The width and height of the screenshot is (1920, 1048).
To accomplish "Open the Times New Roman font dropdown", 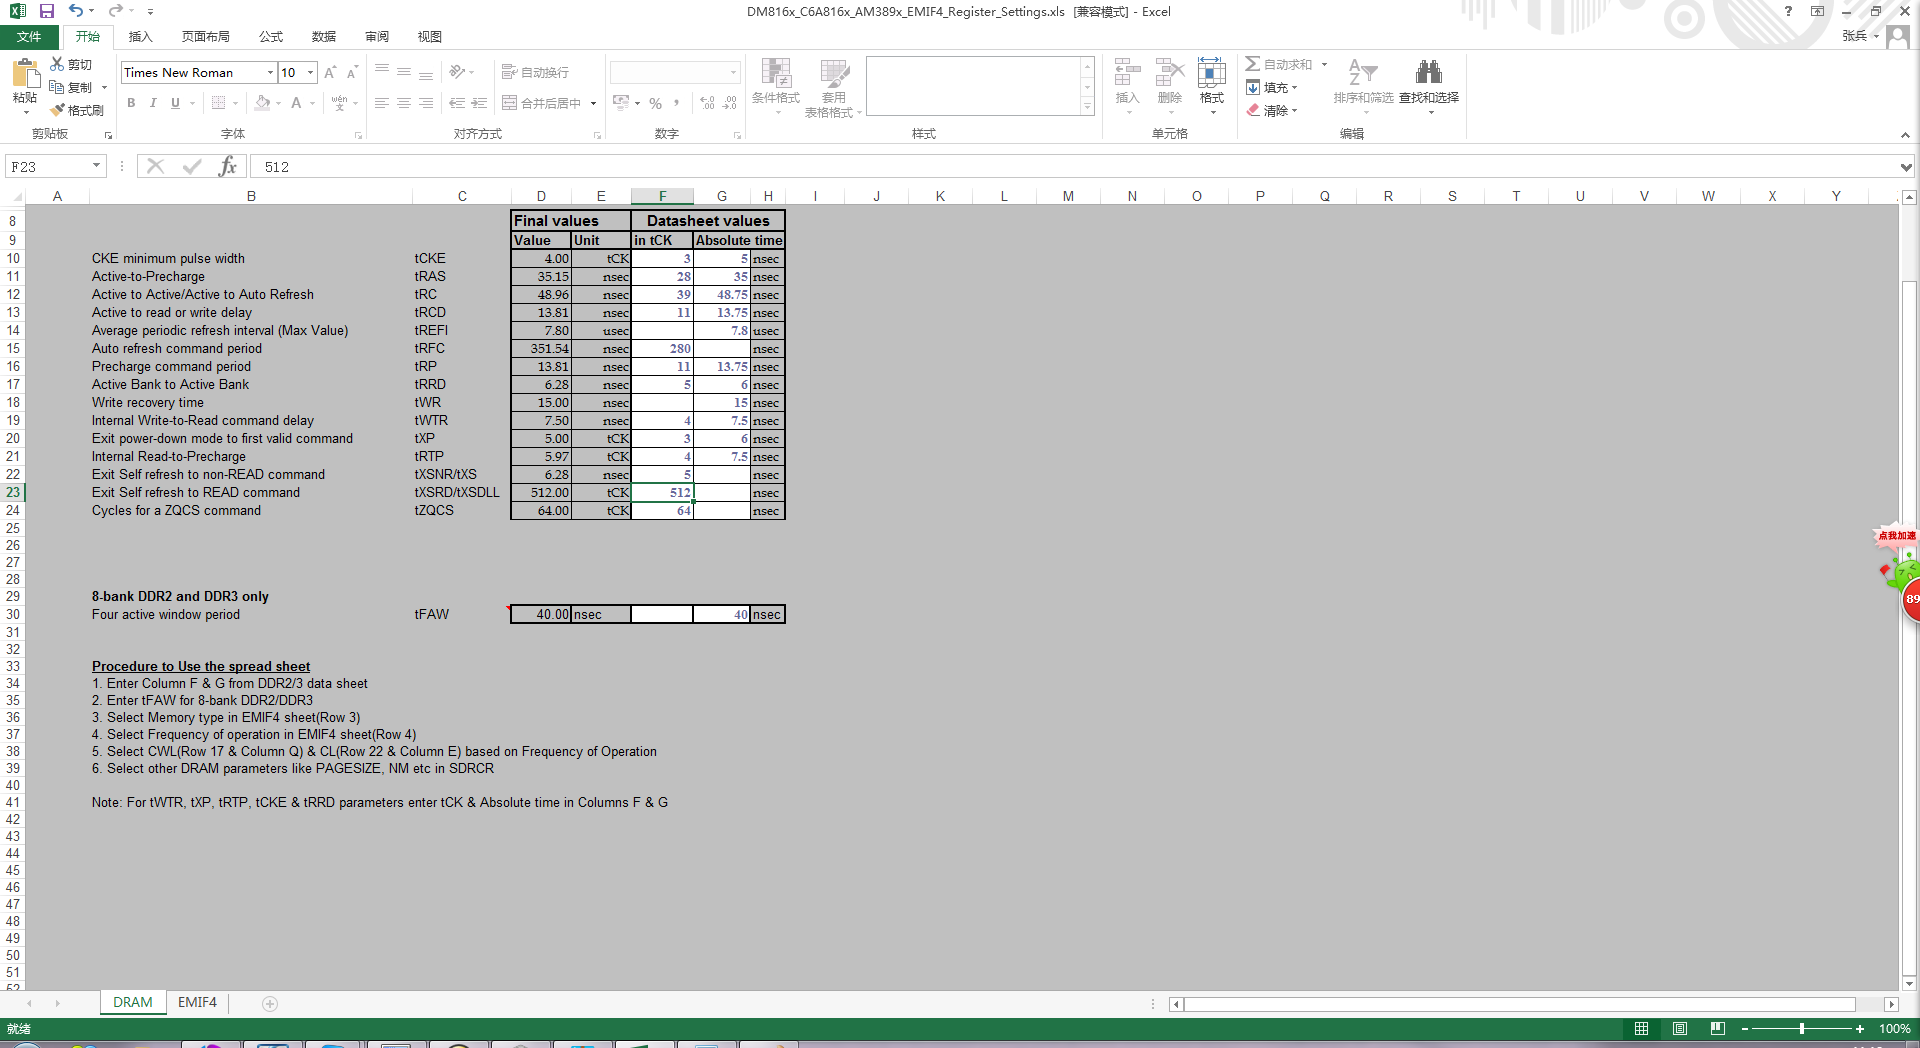I will [x=270, y=73].
